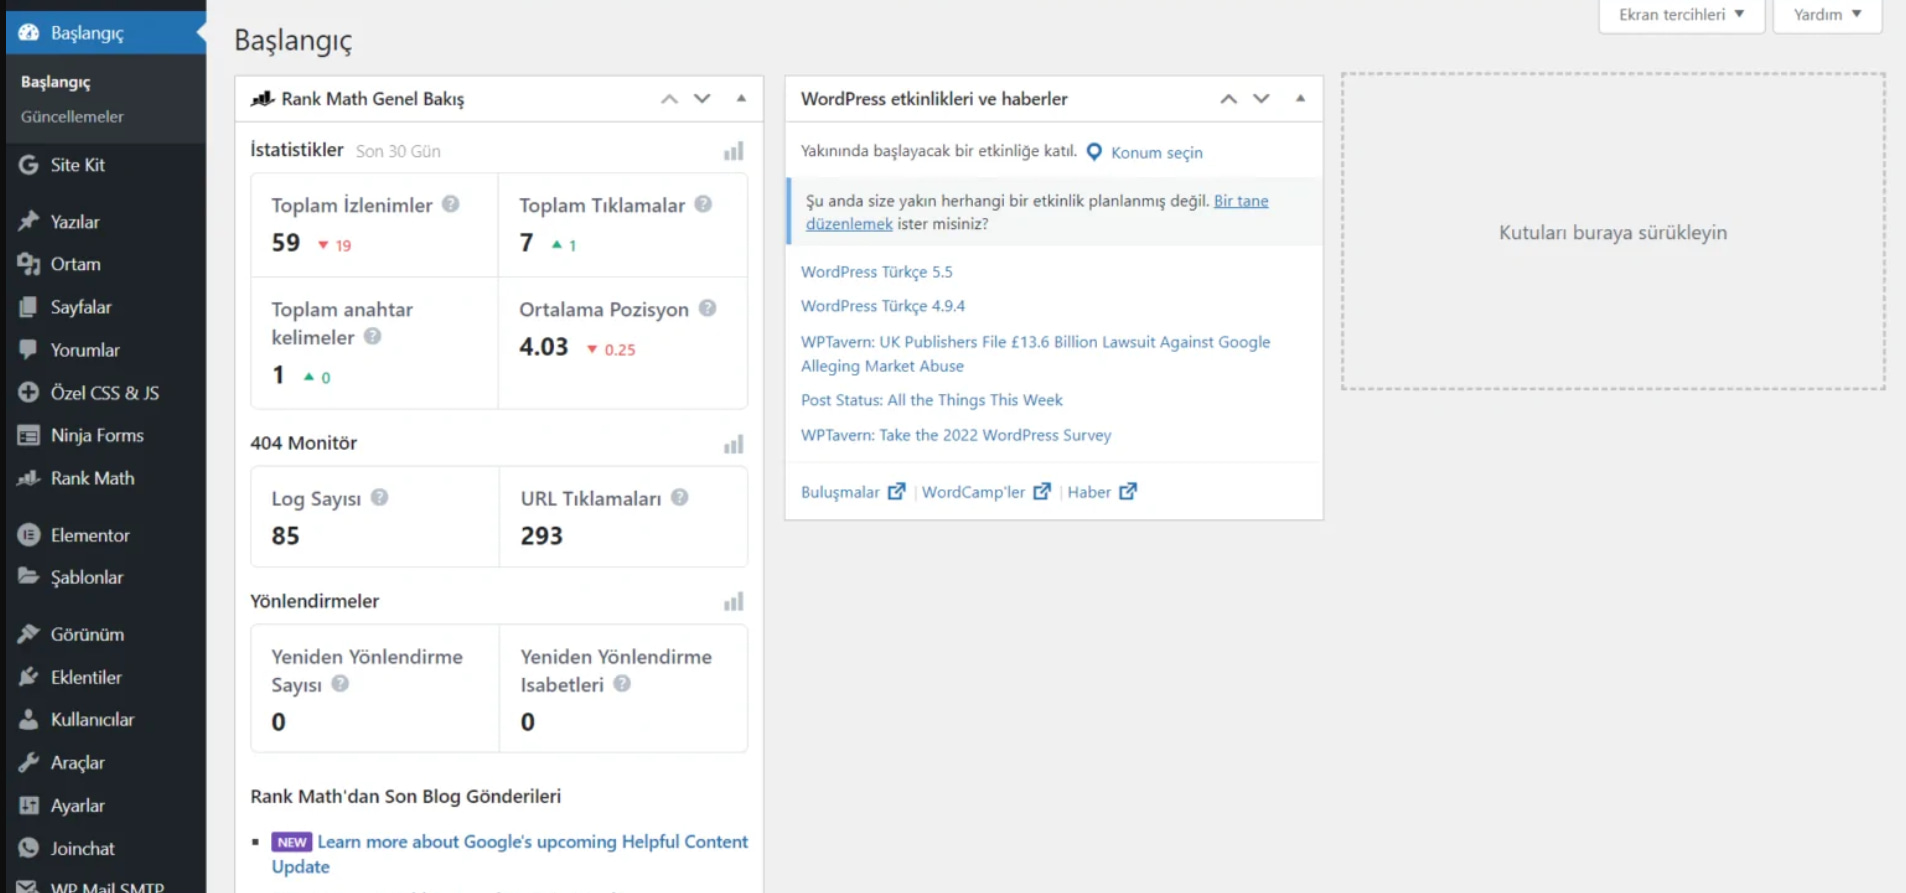1906x893 pixels.
Task: Select Başlangıç submenu item
Action: click(x=55, y=82)
